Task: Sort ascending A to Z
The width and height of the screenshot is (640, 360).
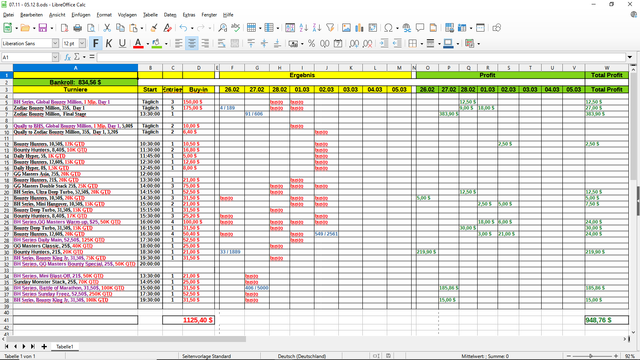Action: click(303, 28)
